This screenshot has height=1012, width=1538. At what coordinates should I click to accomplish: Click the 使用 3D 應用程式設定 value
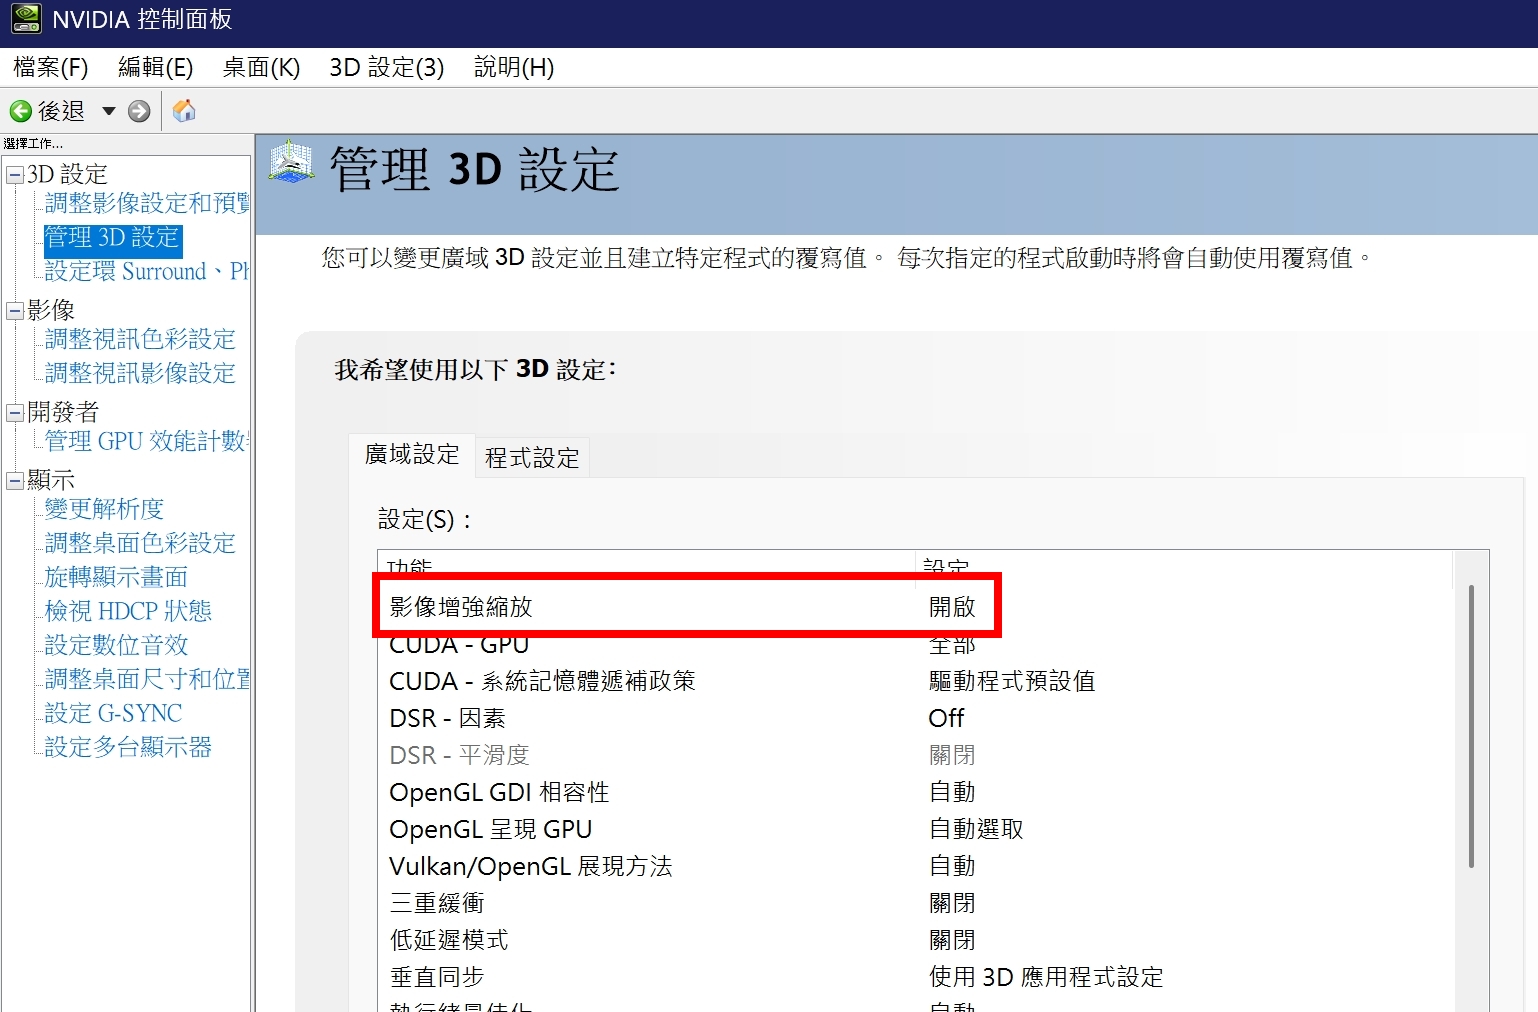(x=1046, y=977)
